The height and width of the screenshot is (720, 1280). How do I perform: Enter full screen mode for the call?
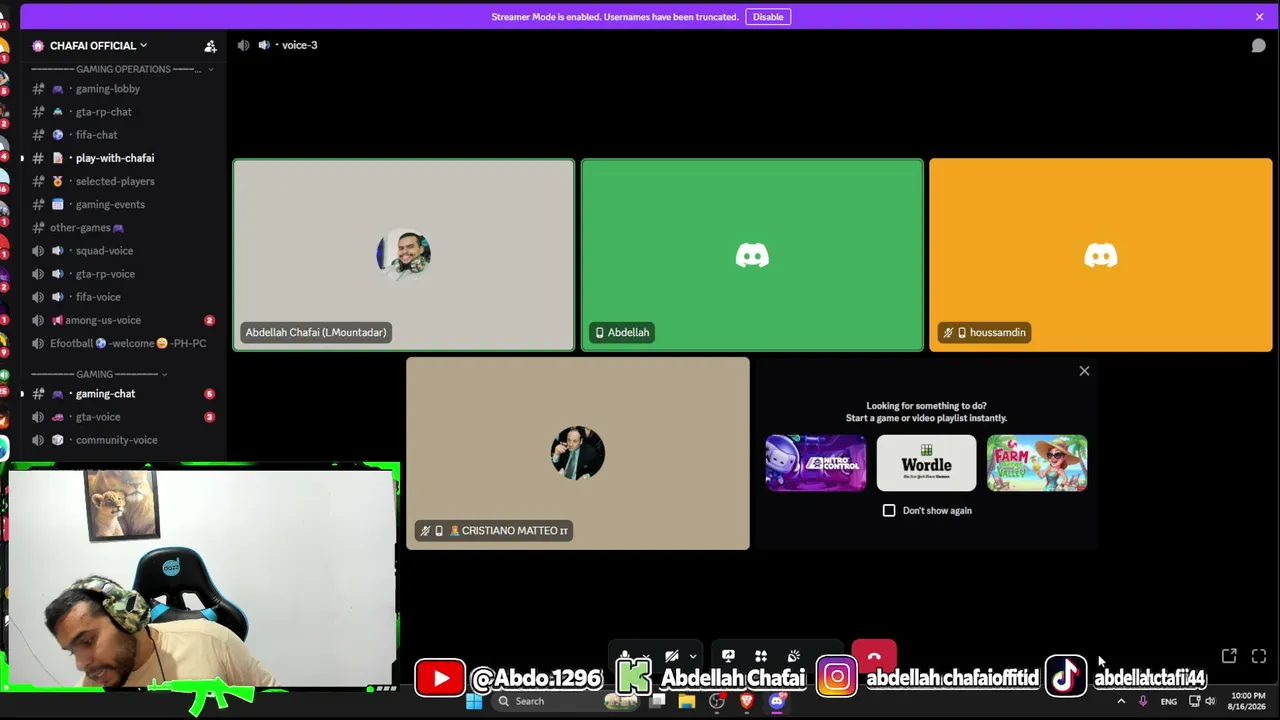1259,656
